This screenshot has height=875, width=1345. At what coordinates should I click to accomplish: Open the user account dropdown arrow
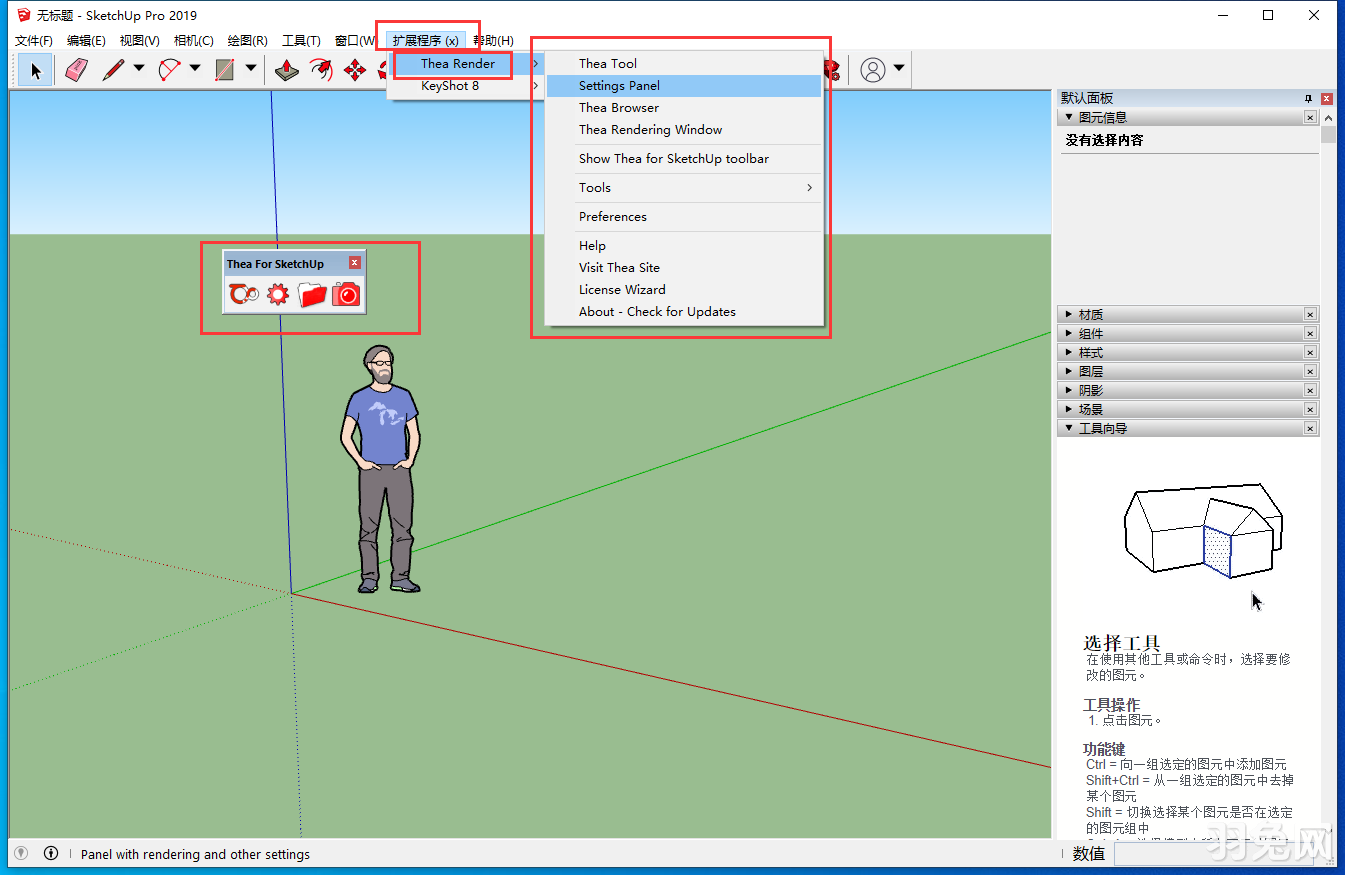point(899,69)
